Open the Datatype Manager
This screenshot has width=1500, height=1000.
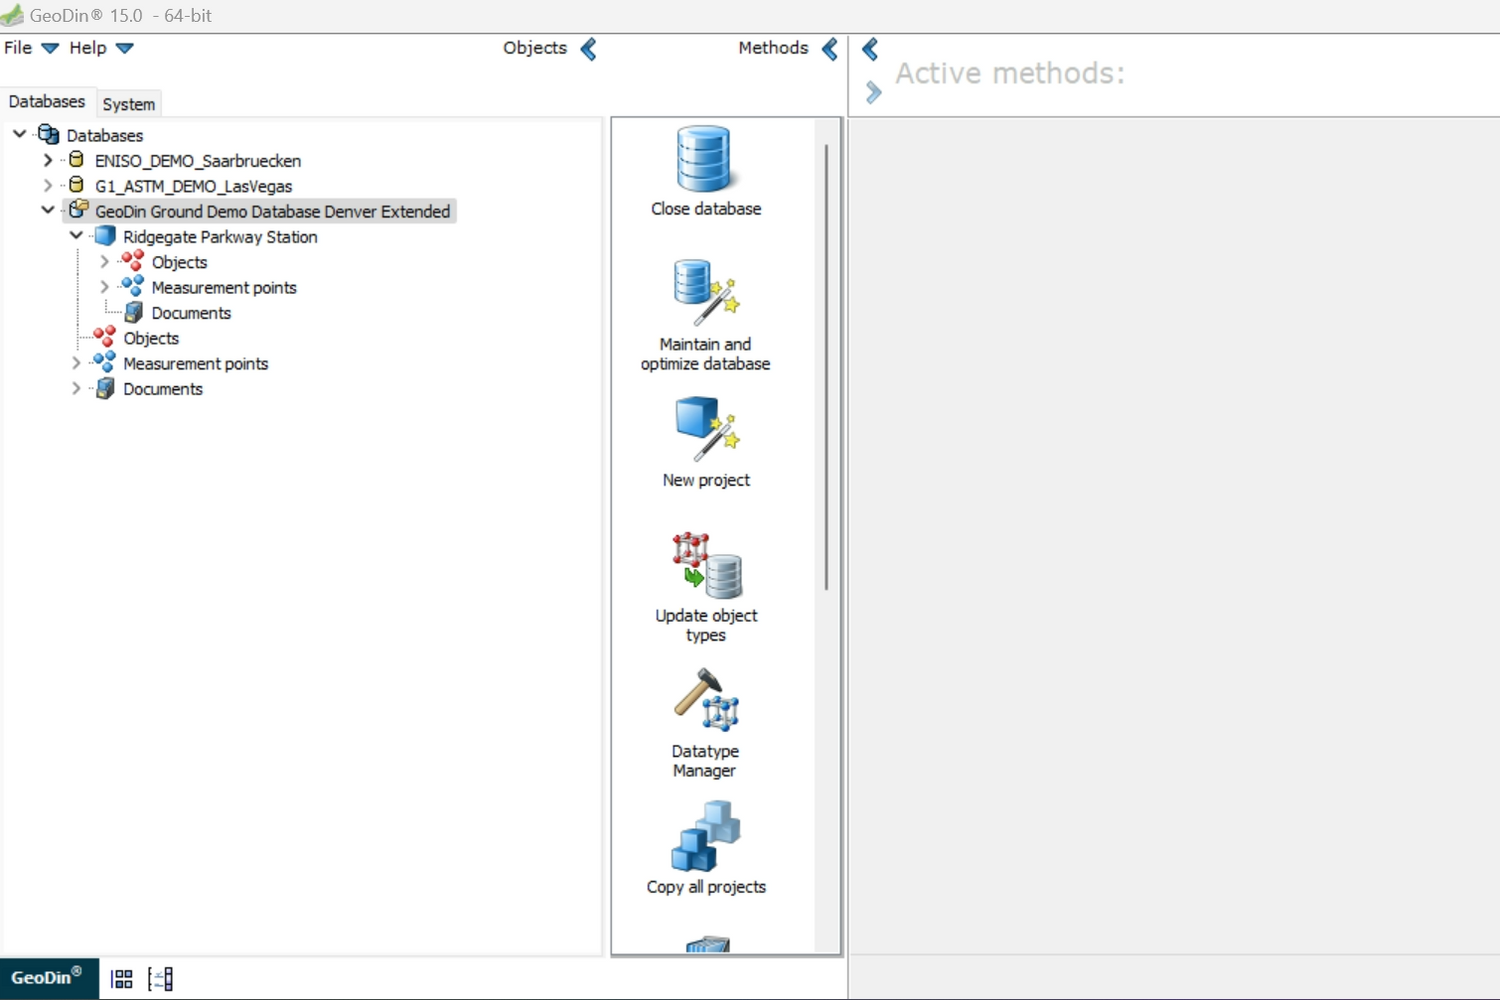tap(705, 700)
